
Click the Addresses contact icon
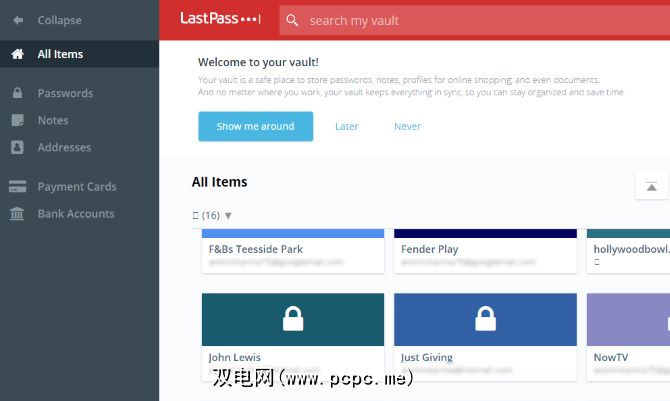18,147
